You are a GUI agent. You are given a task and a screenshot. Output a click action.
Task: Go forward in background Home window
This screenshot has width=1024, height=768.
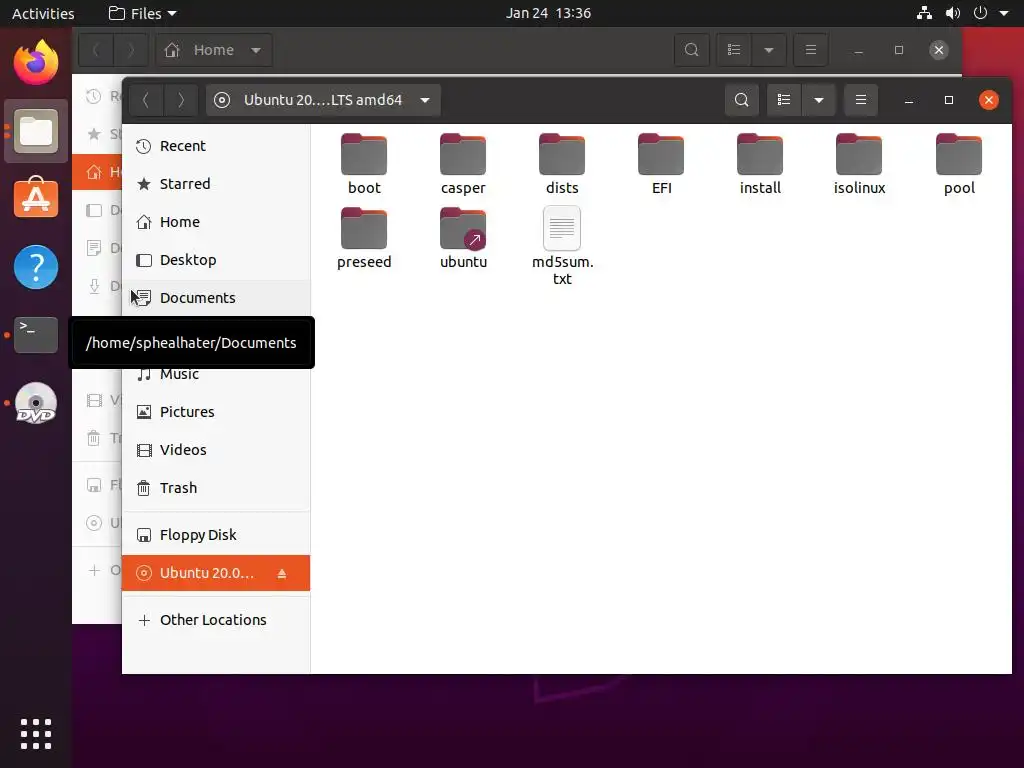coord(131,50)
